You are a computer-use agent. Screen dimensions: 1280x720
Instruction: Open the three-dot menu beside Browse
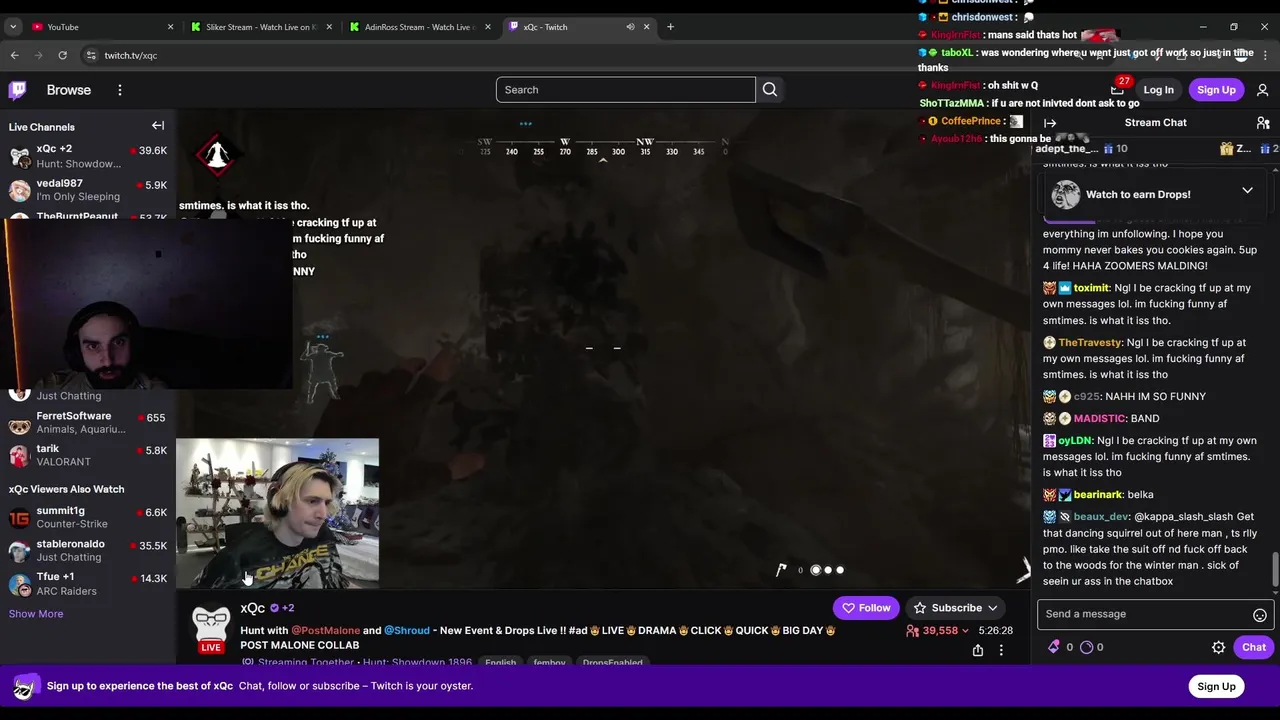[x=120, y=90]
